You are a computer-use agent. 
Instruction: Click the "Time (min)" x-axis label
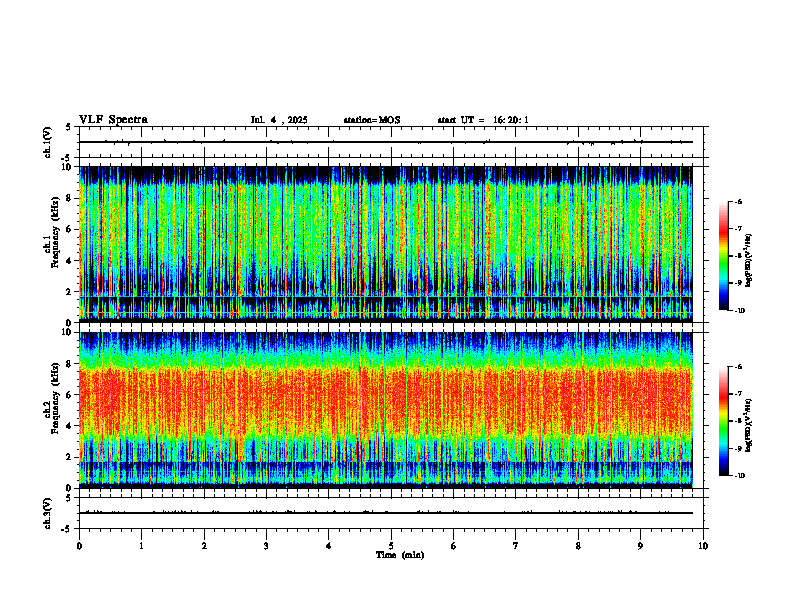[400, 555]
